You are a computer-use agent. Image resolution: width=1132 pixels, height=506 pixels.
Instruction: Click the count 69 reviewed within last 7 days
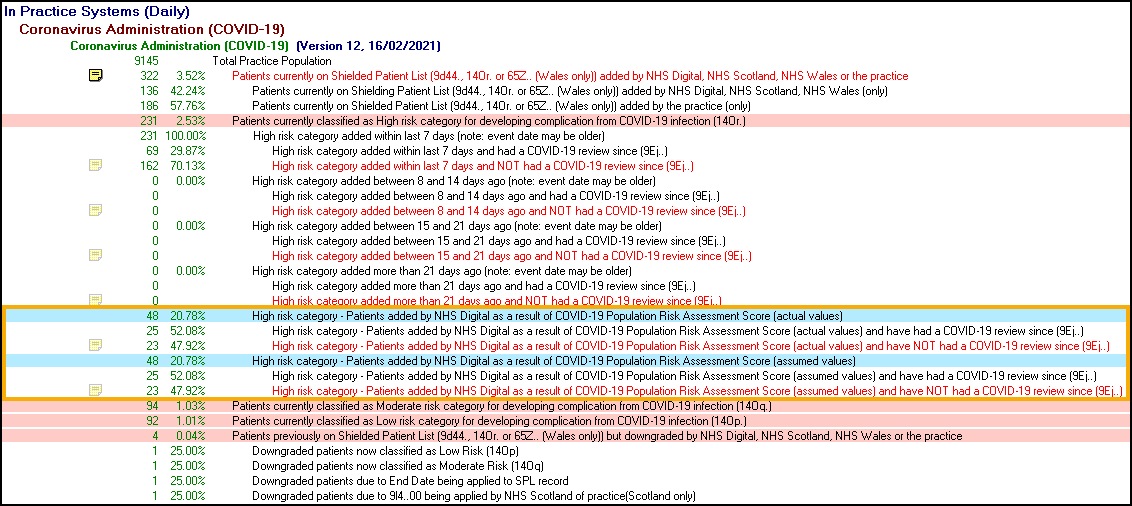(x=152, y=151)
